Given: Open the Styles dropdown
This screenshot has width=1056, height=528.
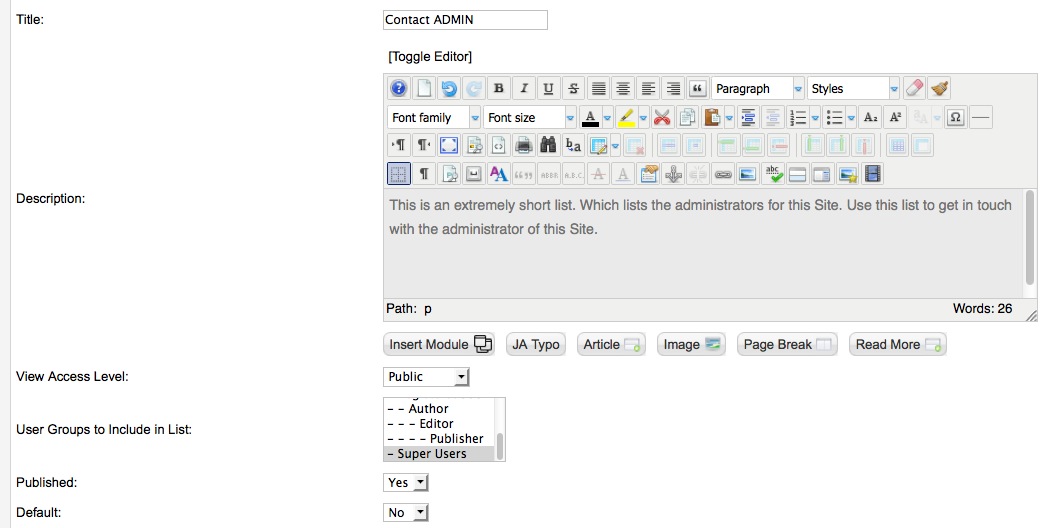Looking at the screenshot, I should [853, 88].
